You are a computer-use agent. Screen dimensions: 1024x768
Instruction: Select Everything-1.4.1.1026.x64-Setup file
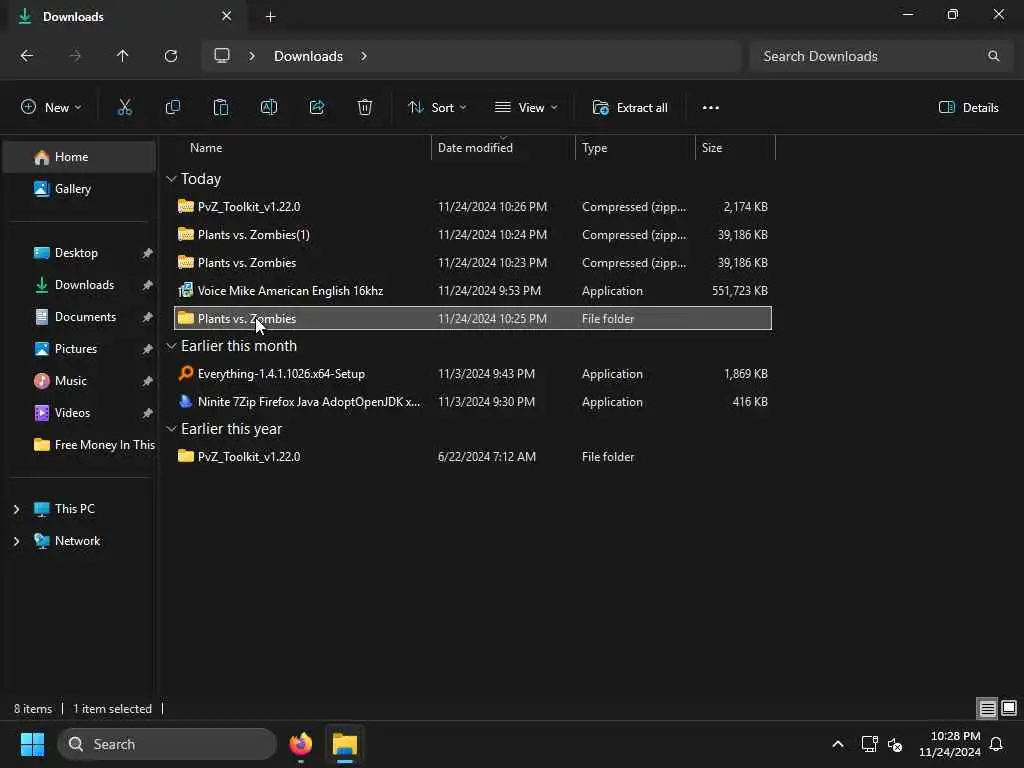pos(473,374)
